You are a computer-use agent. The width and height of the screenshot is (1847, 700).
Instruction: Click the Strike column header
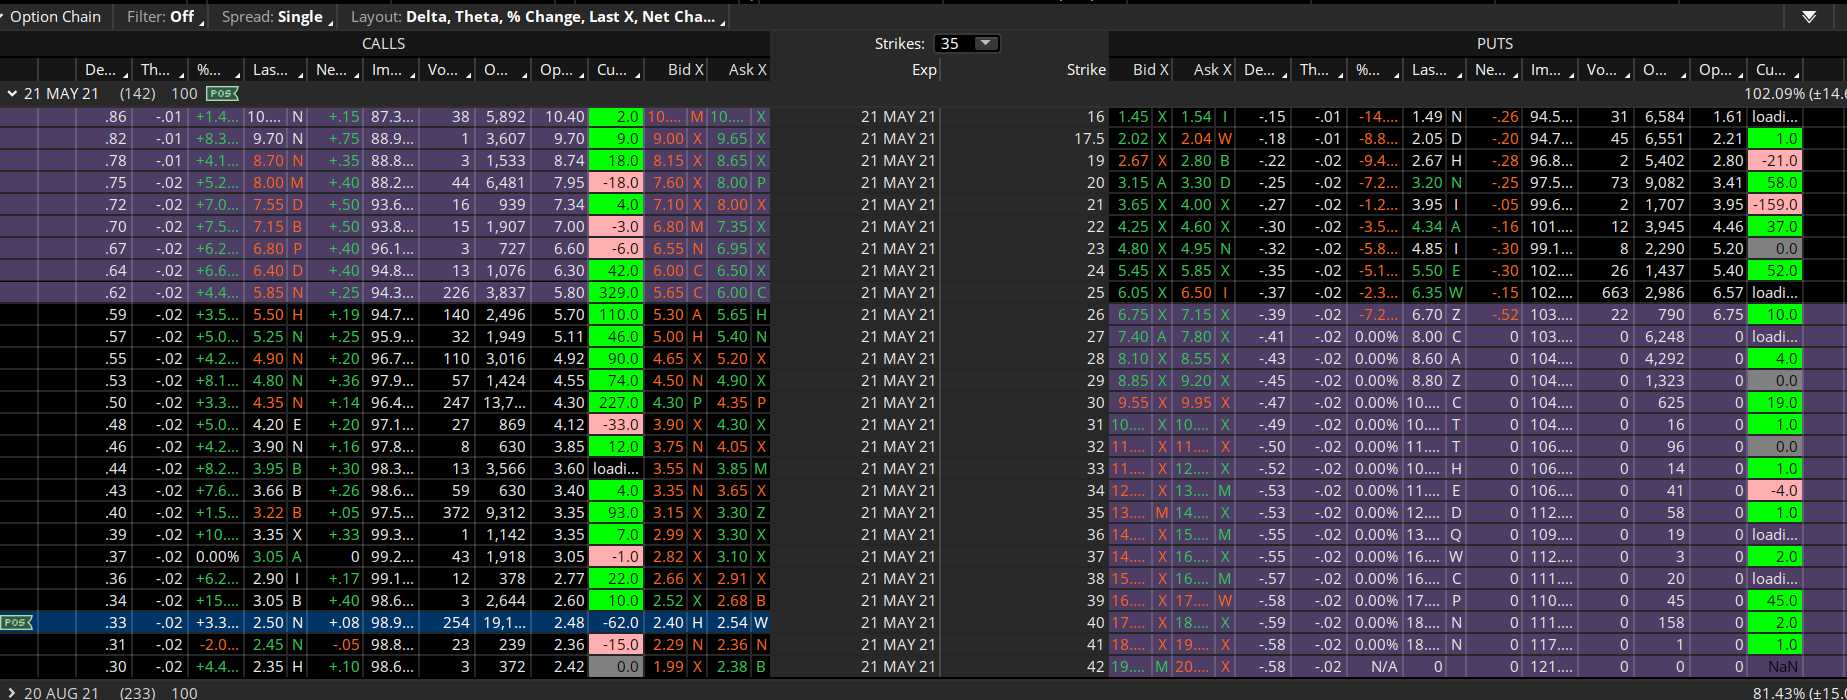coord(1086,70)
